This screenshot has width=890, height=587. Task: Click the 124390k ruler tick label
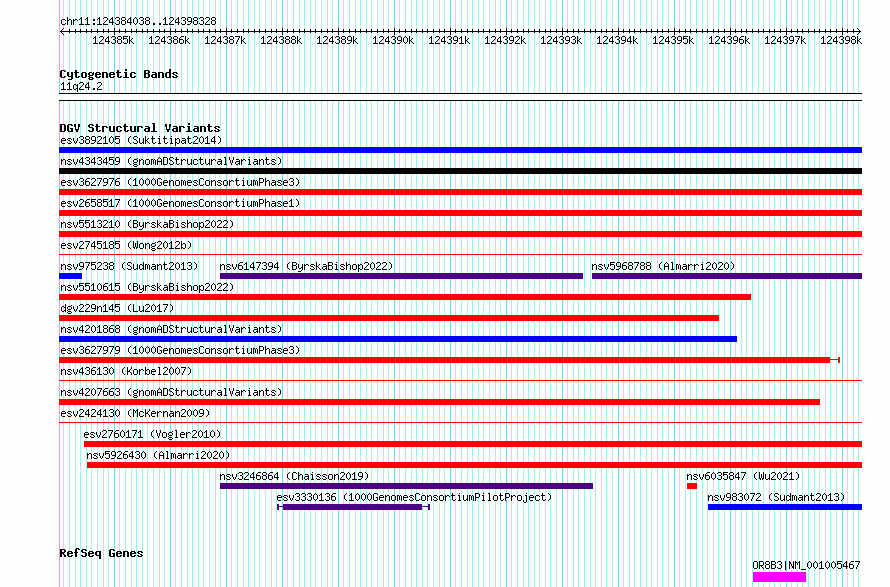[393, 41]
